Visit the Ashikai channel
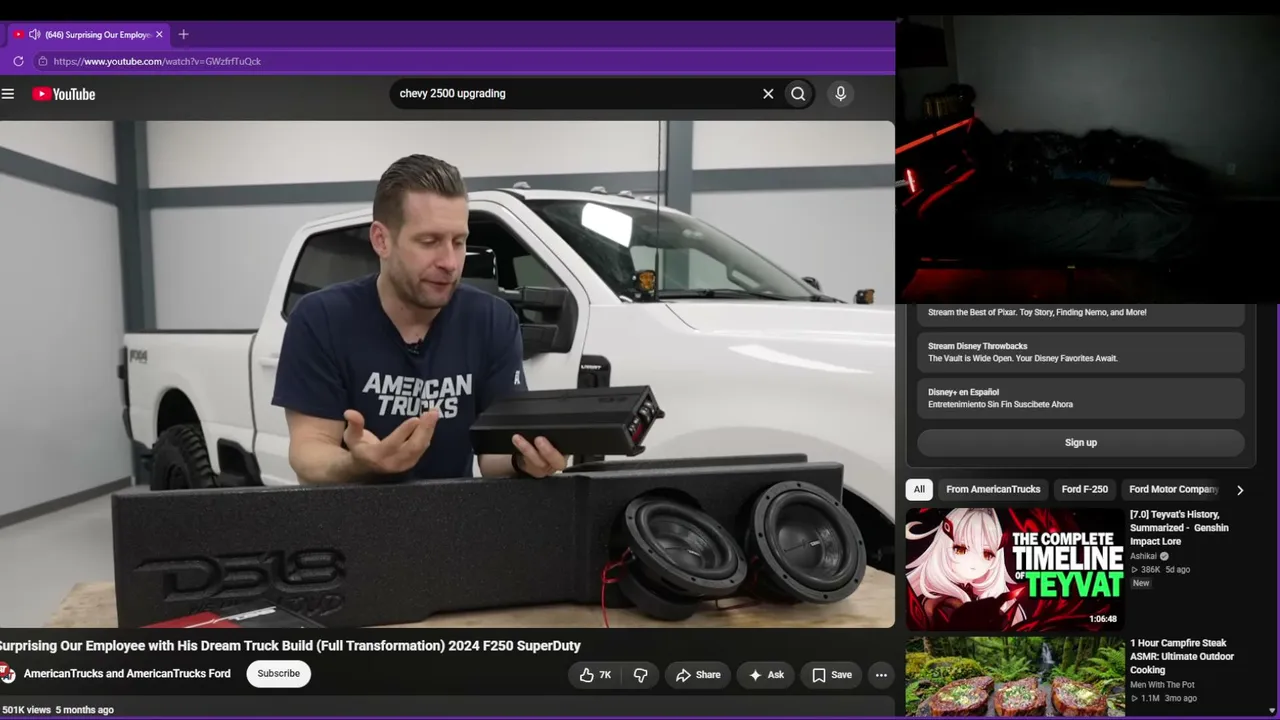Image resolution: width=1280 pixels, height=720 pixels. click(x=1143, y=556)
